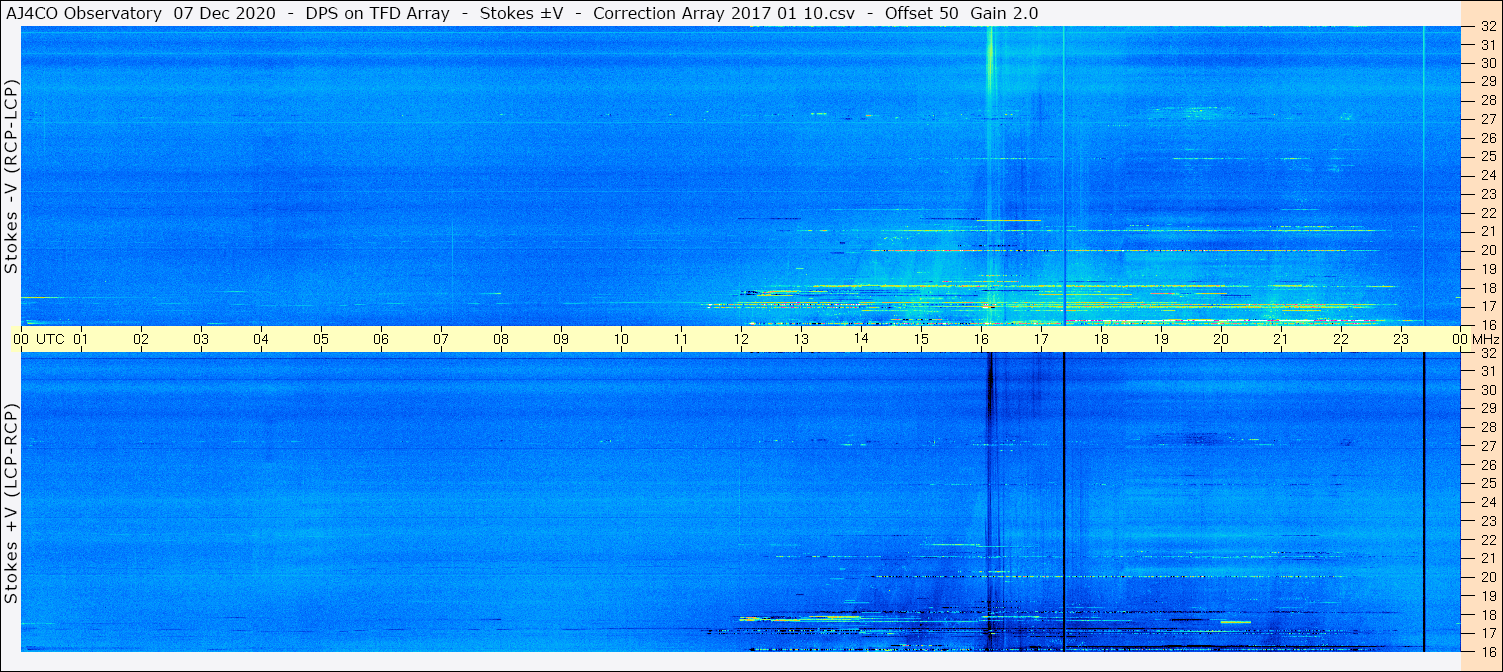Select the 02 hour marker on the time axis
The height and width of the screenshot is (672, 1503).
[141, 339]
